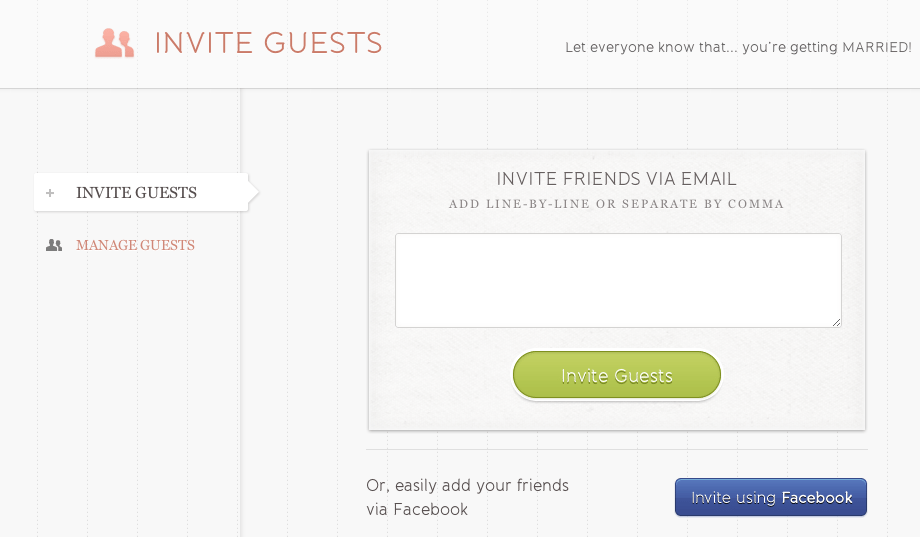Click the green Invite Guests button

click(x=617, y=375)
